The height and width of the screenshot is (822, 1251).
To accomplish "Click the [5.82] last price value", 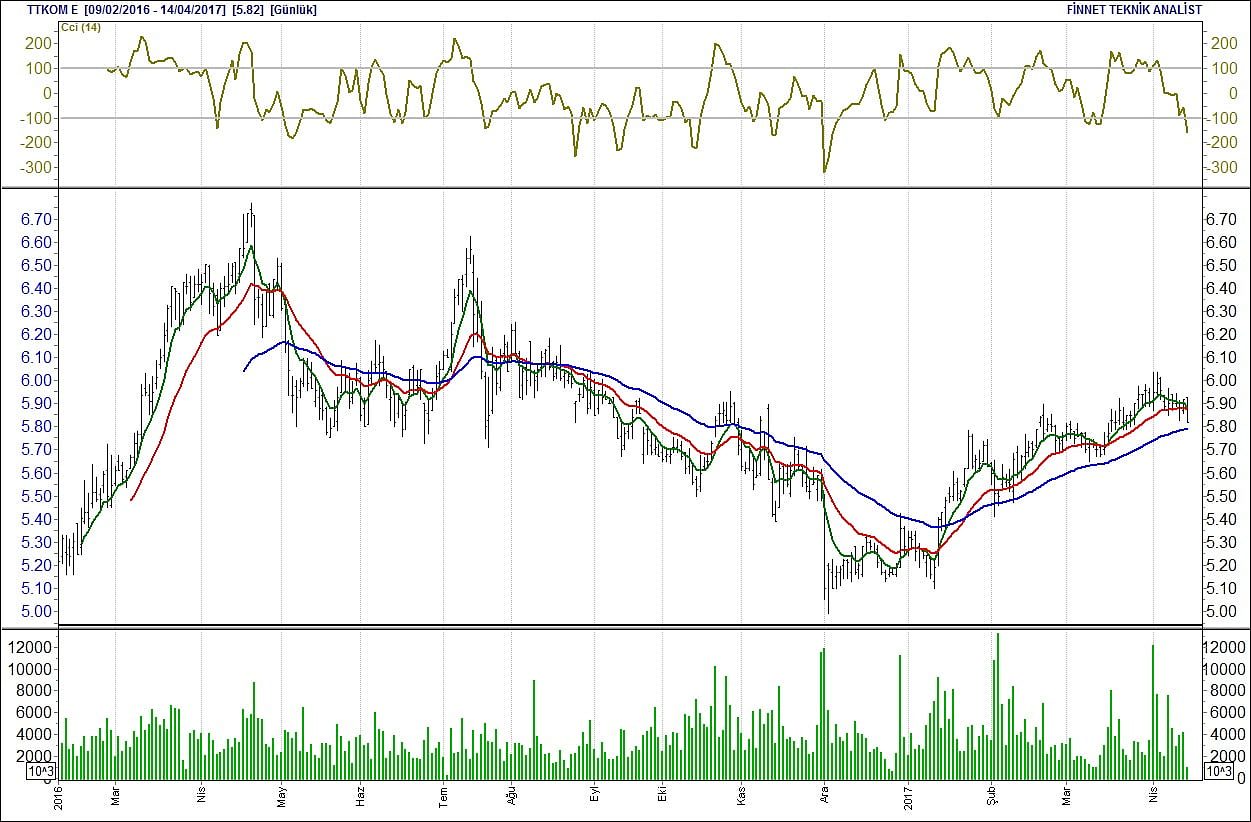I will (x=247, y=10).
